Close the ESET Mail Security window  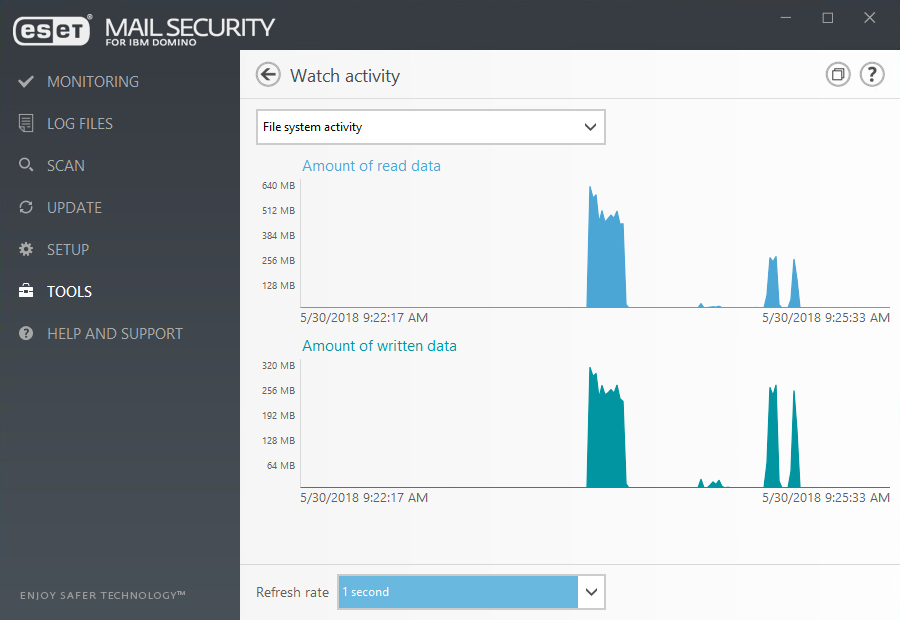pos(870,18)
